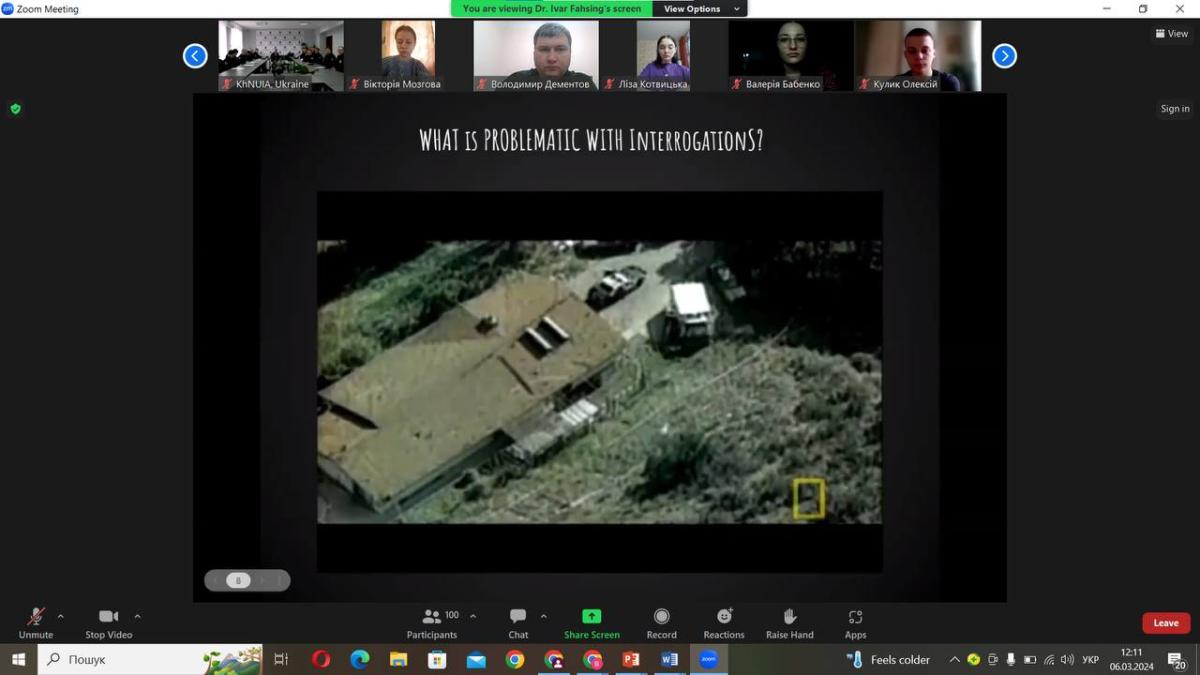Click the green Share Screen icon
Screen dimensions: 1200x675
click(592, 617)
